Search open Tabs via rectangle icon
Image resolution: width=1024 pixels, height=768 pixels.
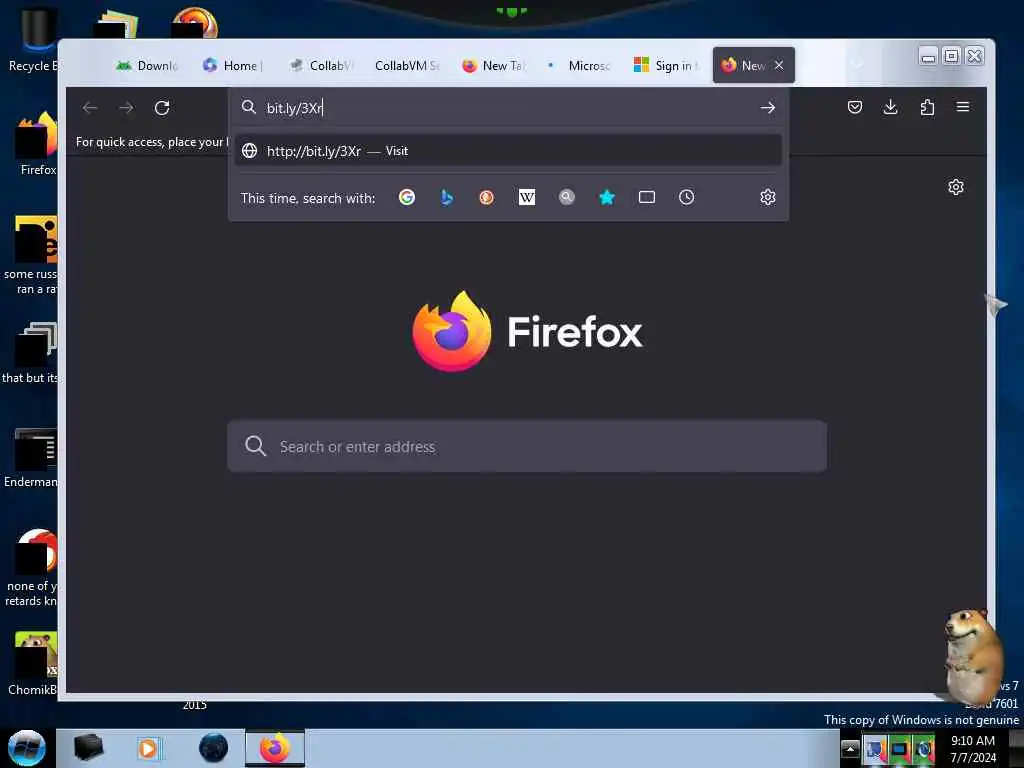[647, 197]
